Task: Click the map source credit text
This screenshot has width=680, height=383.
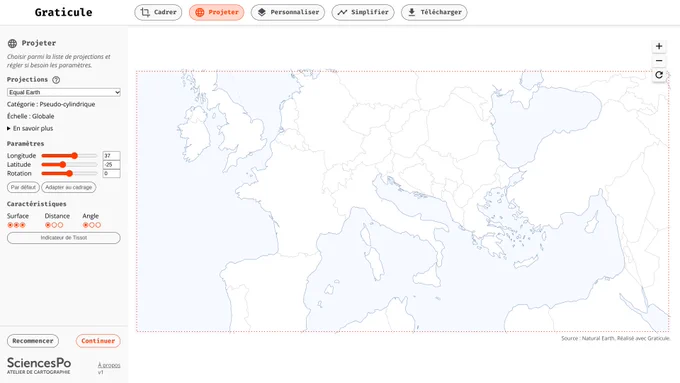Action: [615, 338]
